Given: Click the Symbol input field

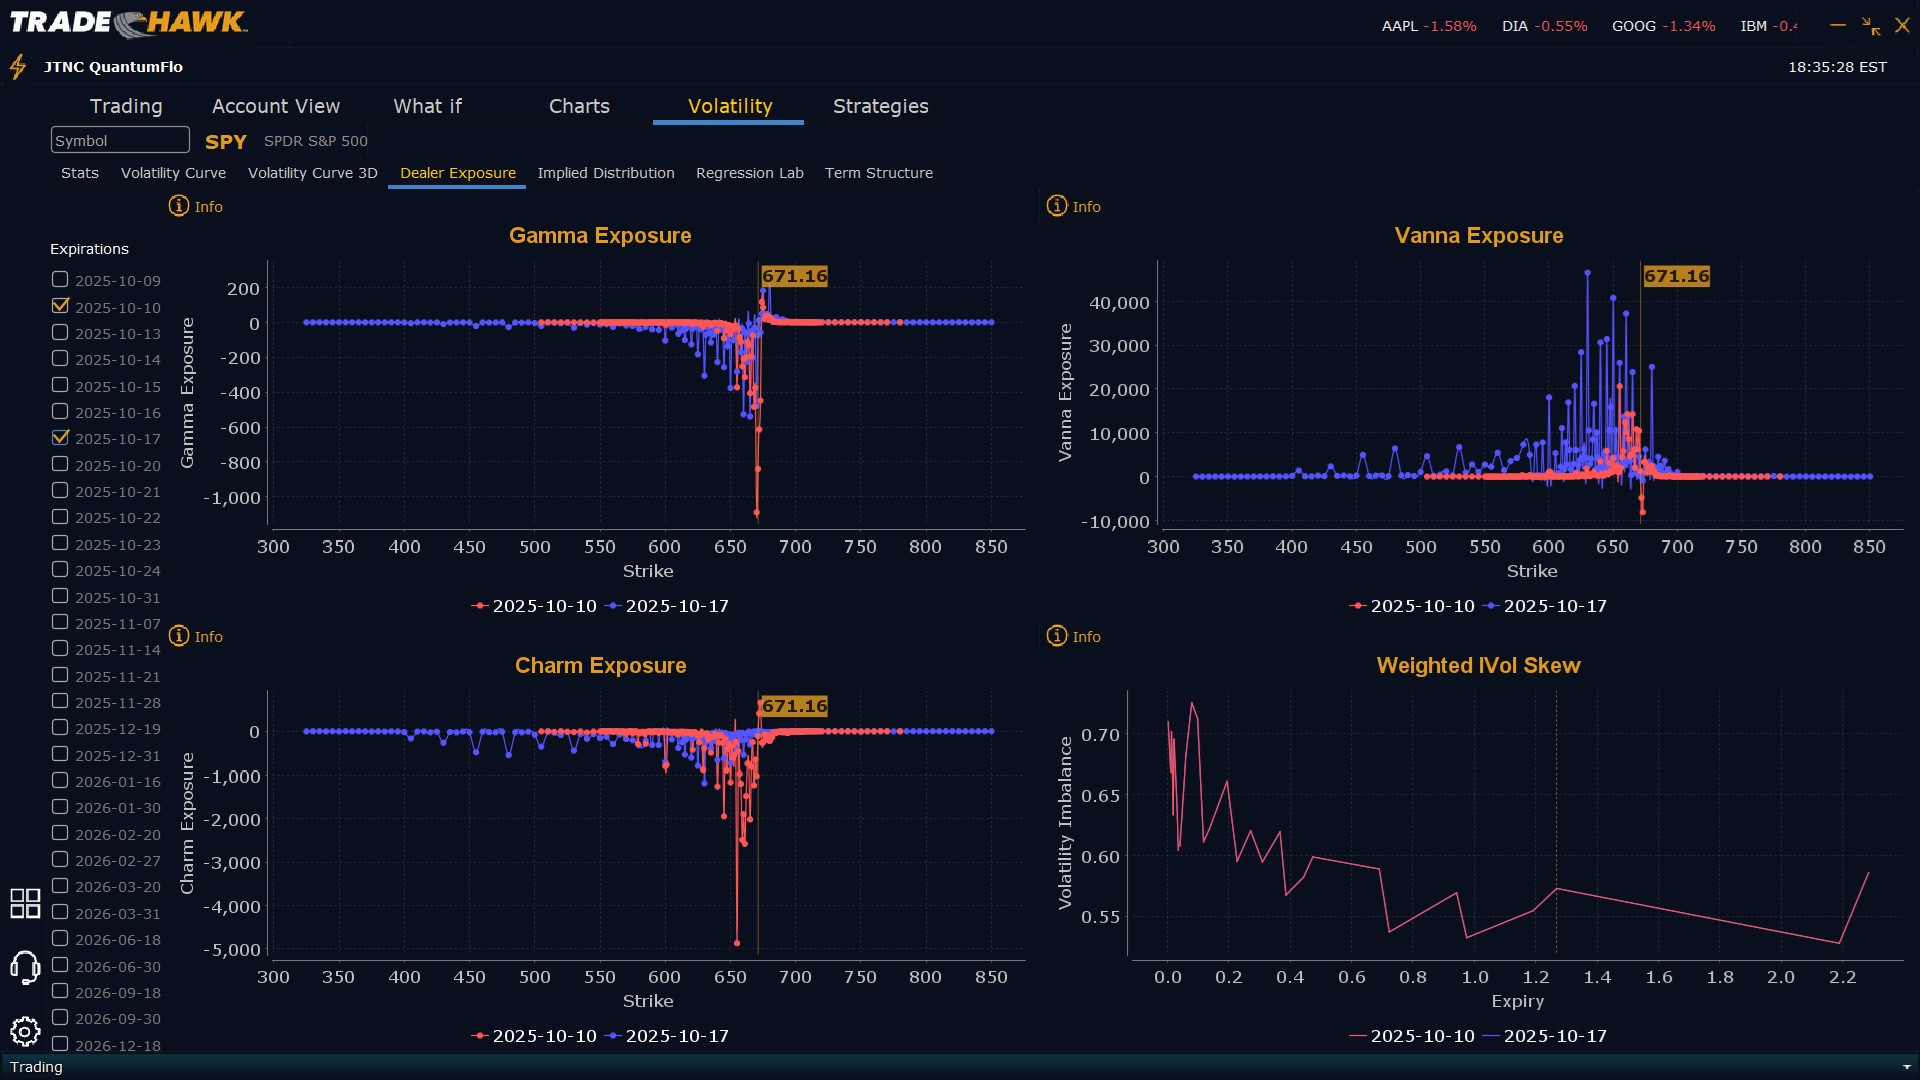Looking at the screenshot, I should pyautogui.click(x=120, y=140).
